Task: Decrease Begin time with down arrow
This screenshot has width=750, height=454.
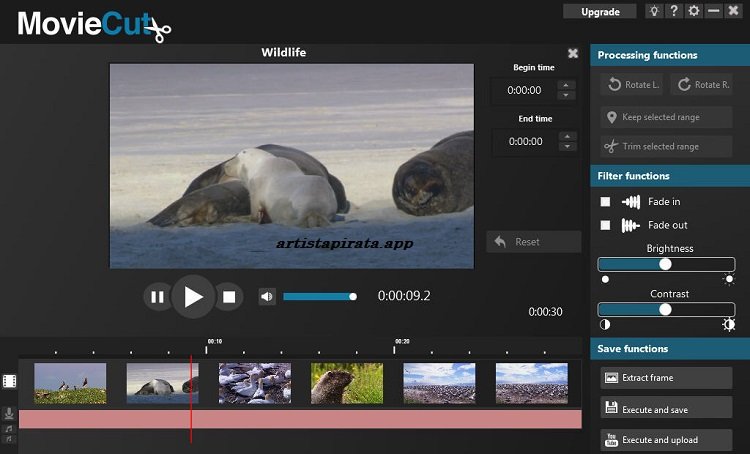Action: coord(566,95)
